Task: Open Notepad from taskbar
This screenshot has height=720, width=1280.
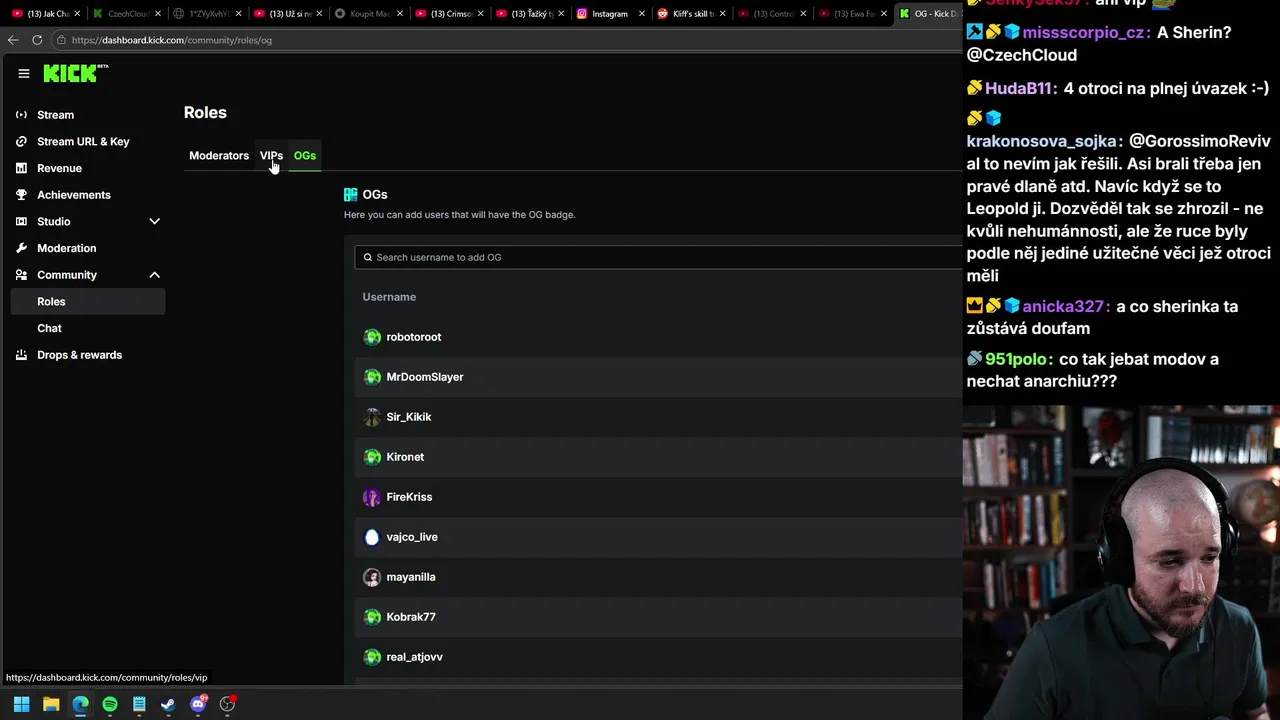Action: coord(139,704)
